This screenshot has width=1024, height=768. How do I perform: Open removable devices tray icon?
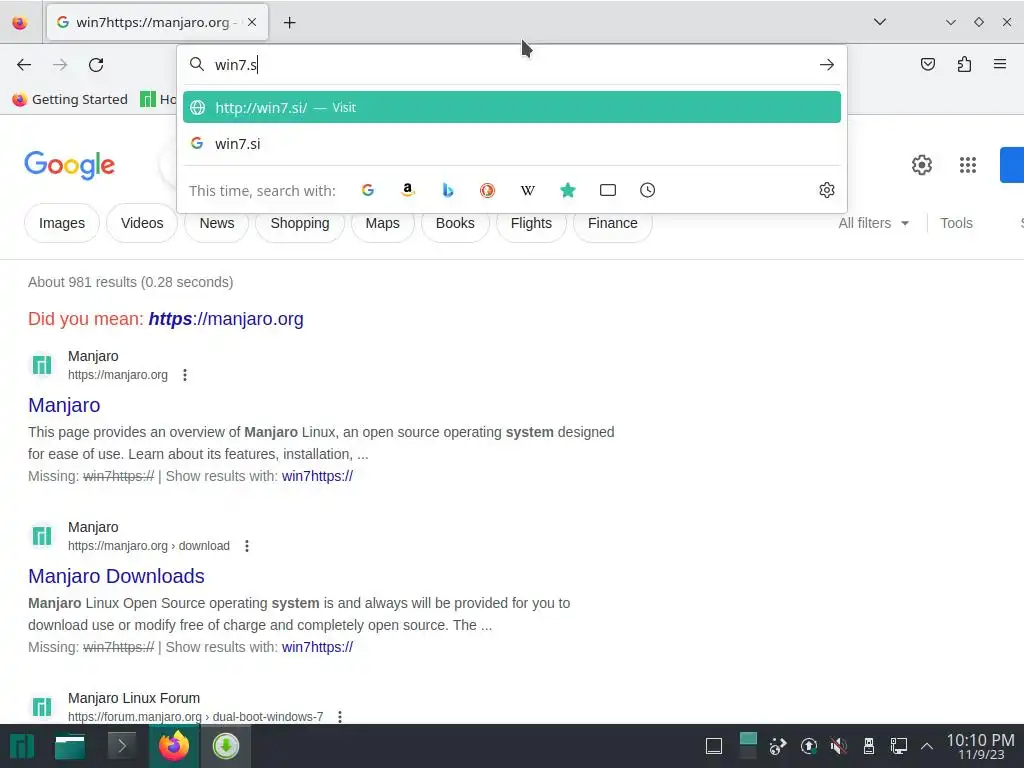[x=869, y=746]
